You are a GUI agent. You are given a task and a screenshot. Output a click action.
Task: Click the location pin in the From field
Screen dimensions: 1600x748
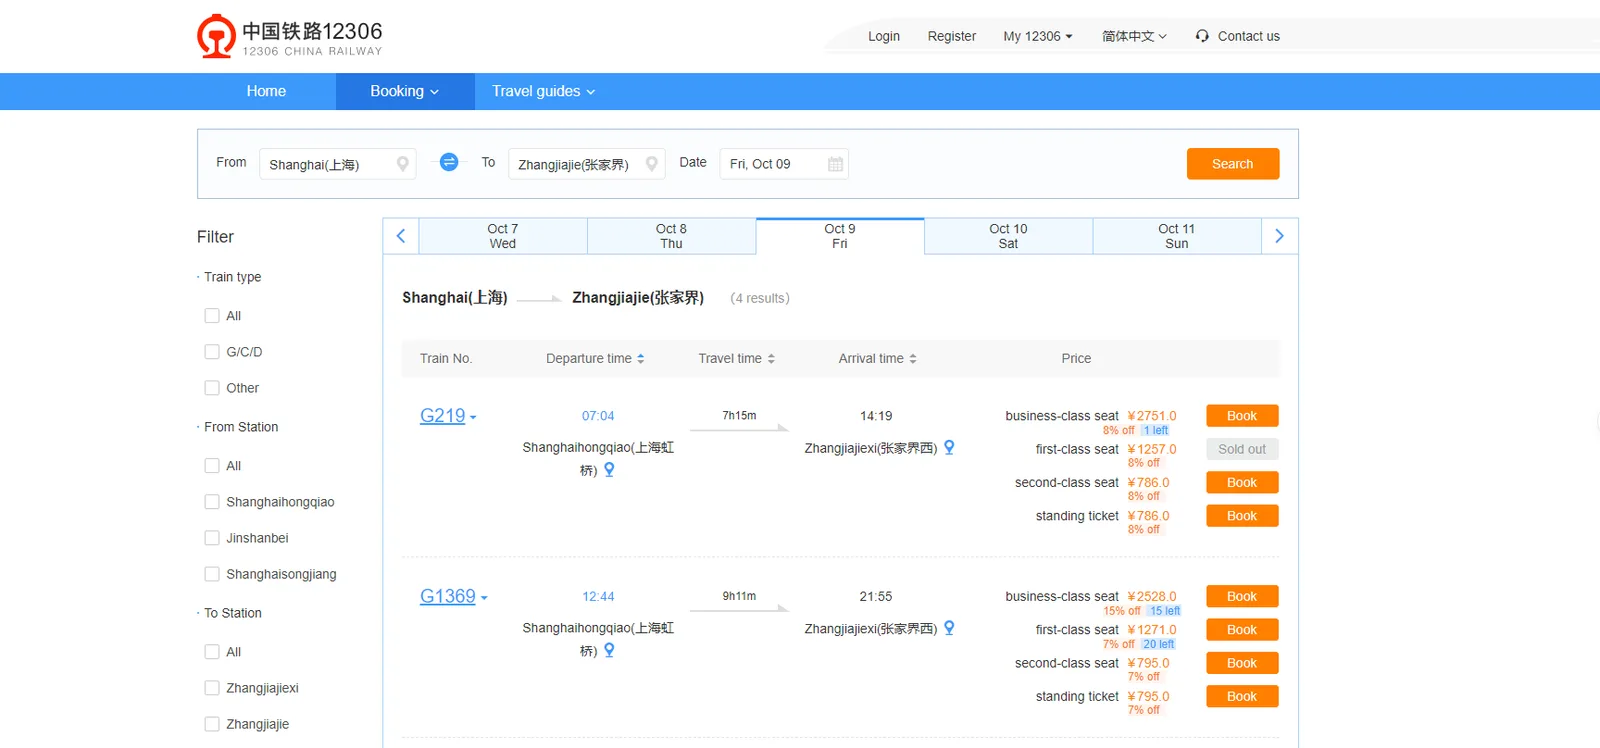tap(403, 164)
